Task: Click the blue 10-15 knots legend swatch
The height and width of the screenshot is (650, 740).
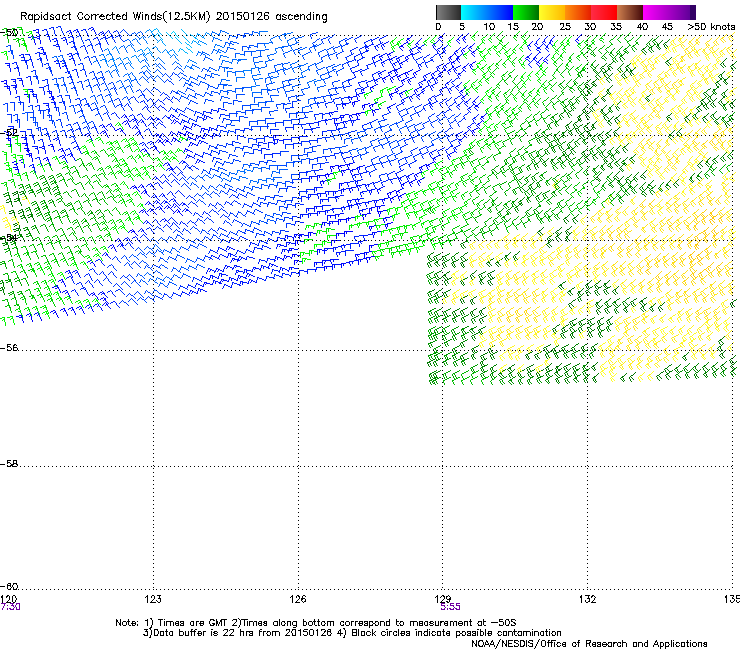Action: click(x=500, y=12)
